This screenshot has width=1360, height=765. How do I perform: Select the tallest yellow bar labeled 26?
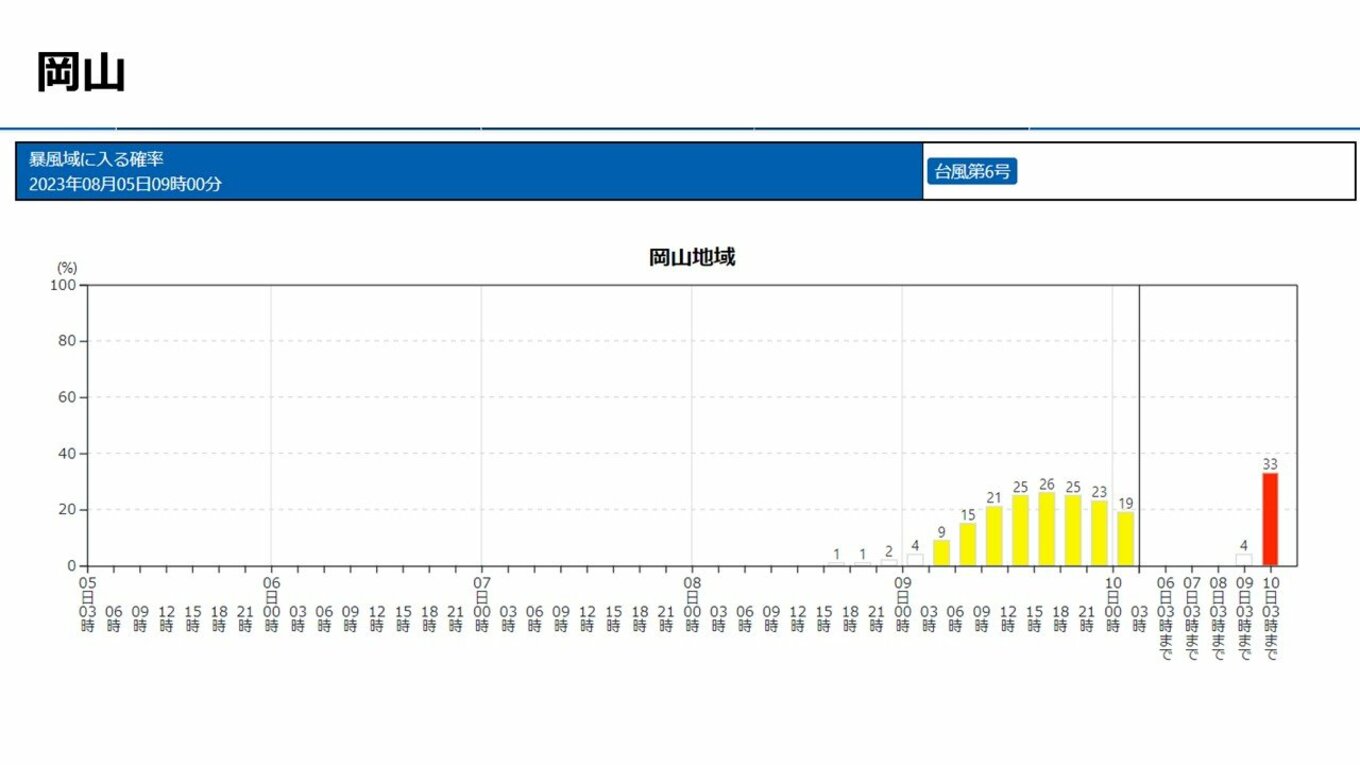(1047, 529)
